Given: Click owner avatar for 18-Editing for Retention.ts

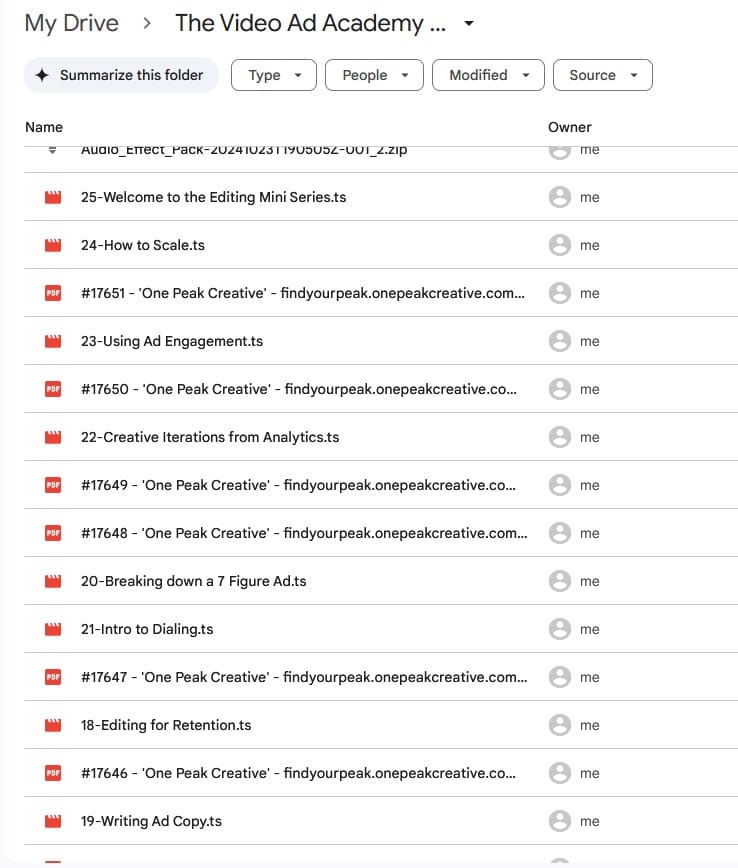Looking at the screenshot, I should pyautogui.click(x=560, y=725).
